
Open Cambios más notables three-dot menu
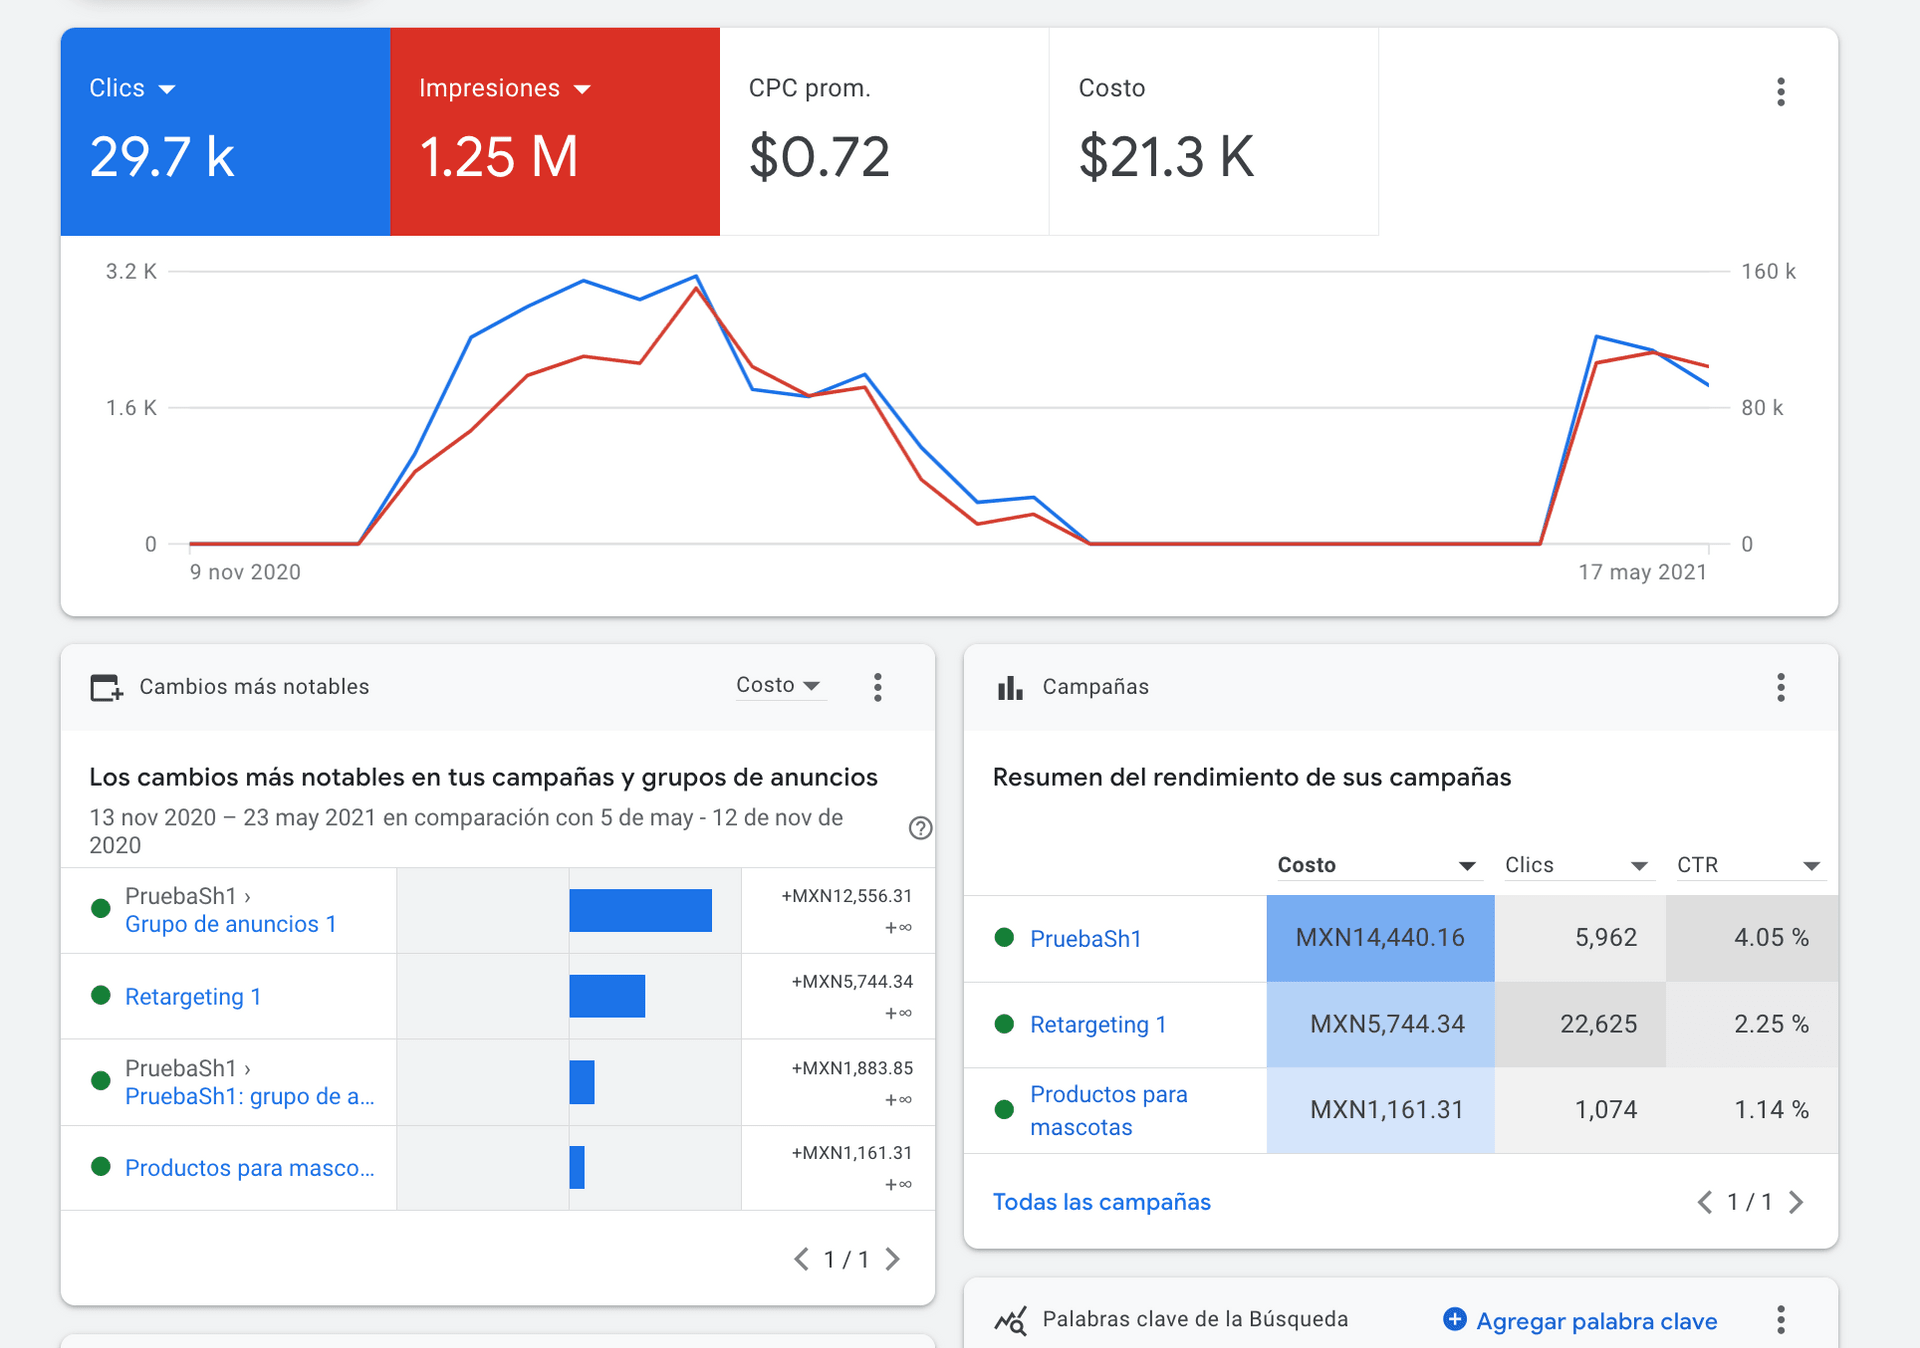pos(877,687)
